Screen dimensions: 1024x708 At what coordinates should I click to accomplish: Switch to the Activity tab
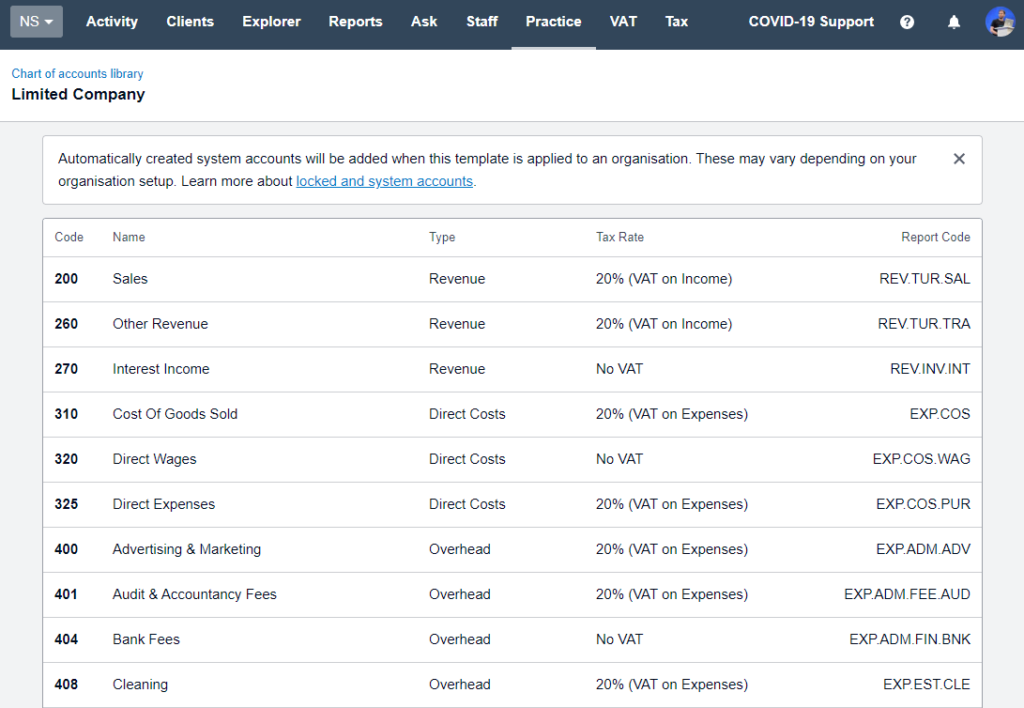coord(111,21)
